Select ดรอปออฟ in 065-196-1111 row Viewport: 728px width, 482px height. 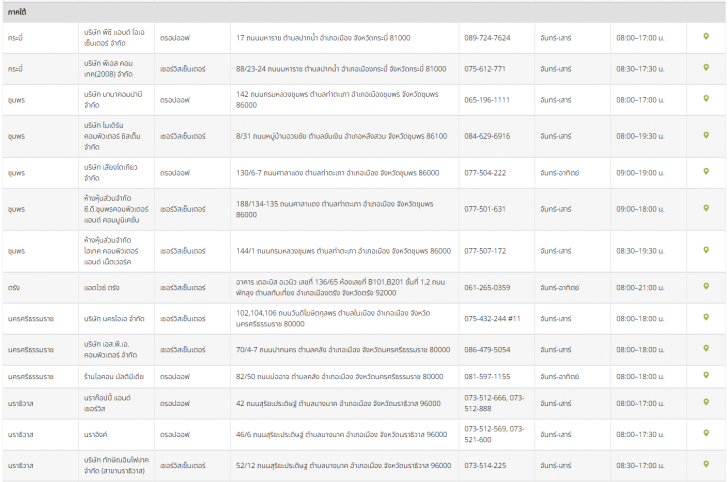point(175,100)
